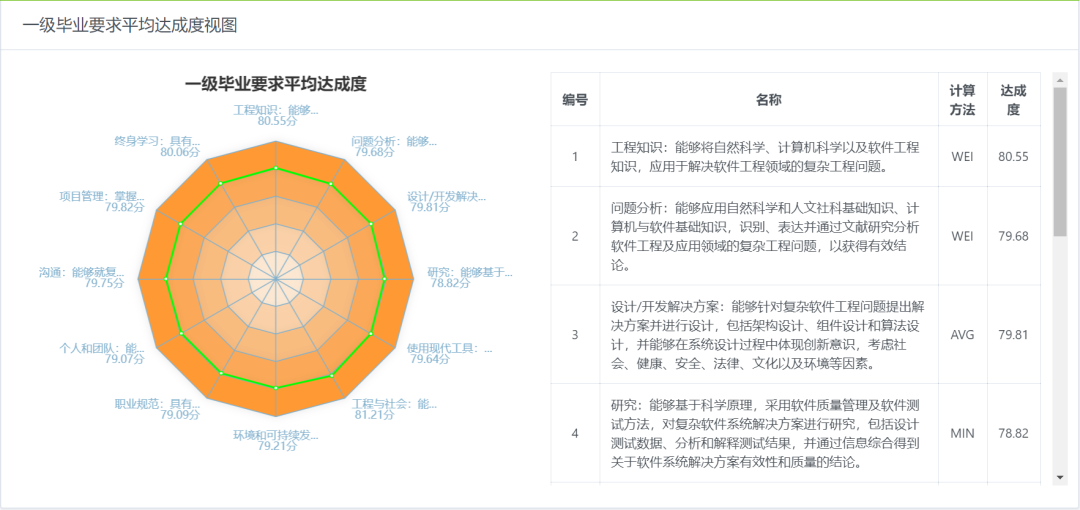
Task: Click the scrollbar up arrow of the table
Action: (1060, 80)
